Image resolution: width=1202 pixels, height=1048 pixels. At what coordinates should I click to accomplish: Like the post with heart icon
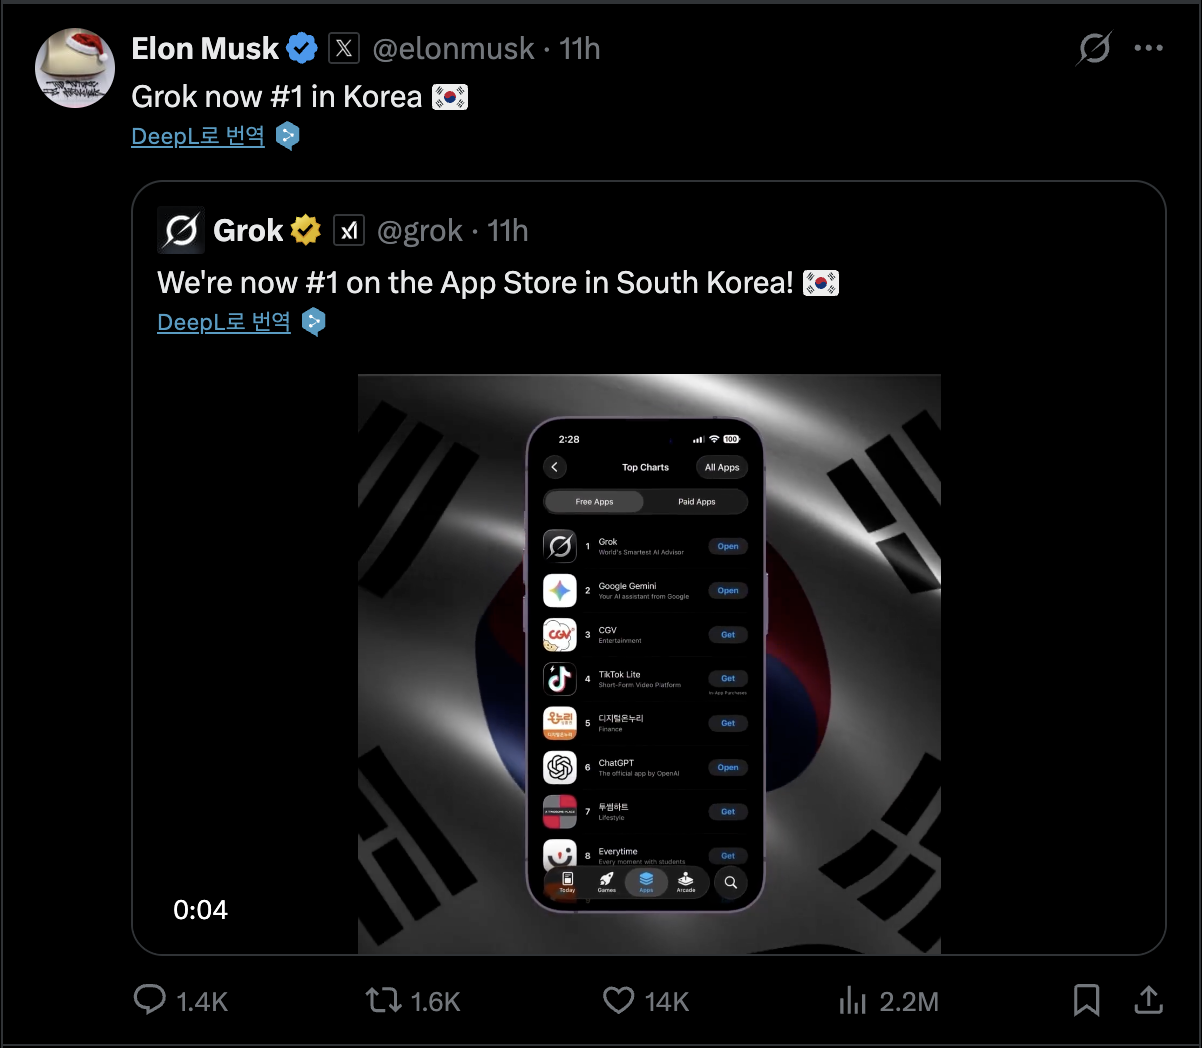619,1000
